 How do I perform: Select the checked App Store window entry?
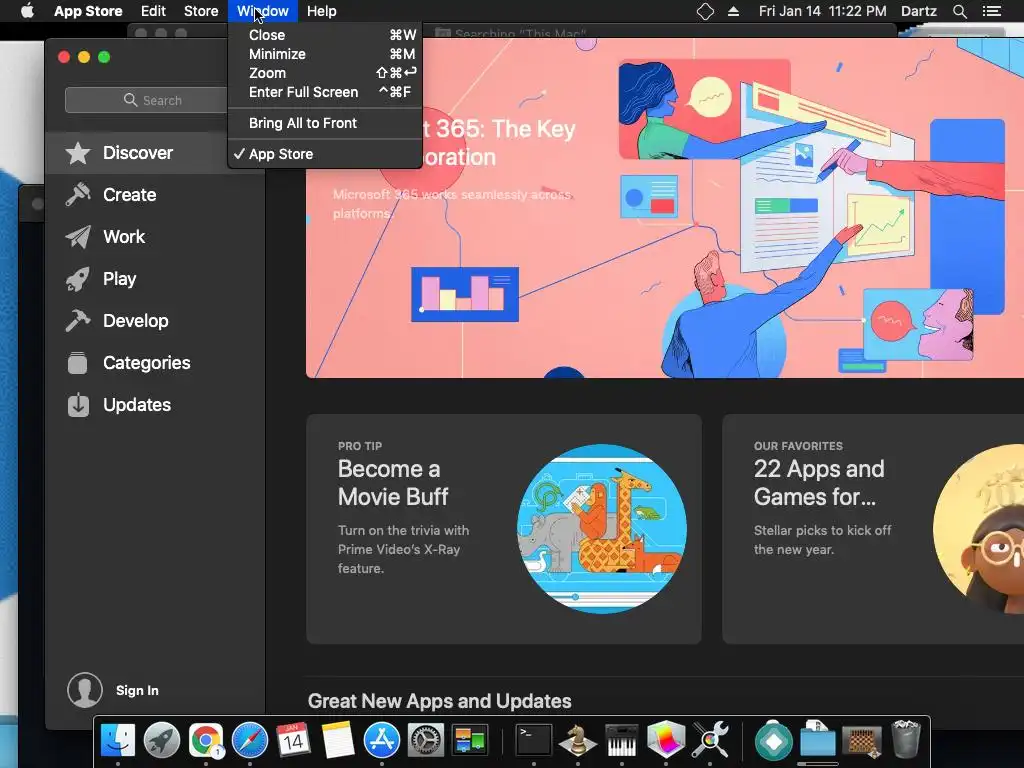[325, 154]
